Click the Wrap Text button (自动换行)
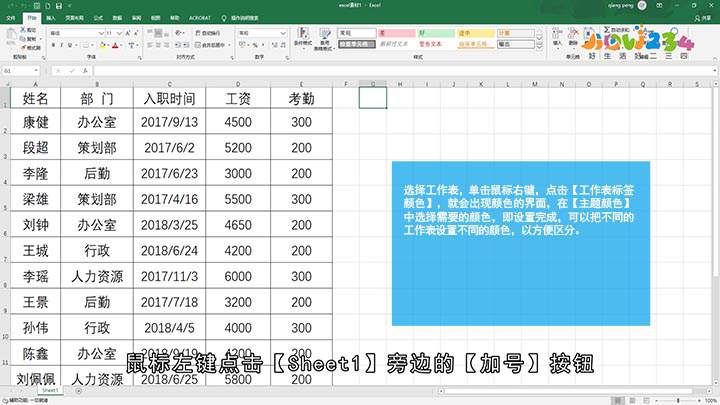This screenshot has height=405, width=720. point(208,33)
